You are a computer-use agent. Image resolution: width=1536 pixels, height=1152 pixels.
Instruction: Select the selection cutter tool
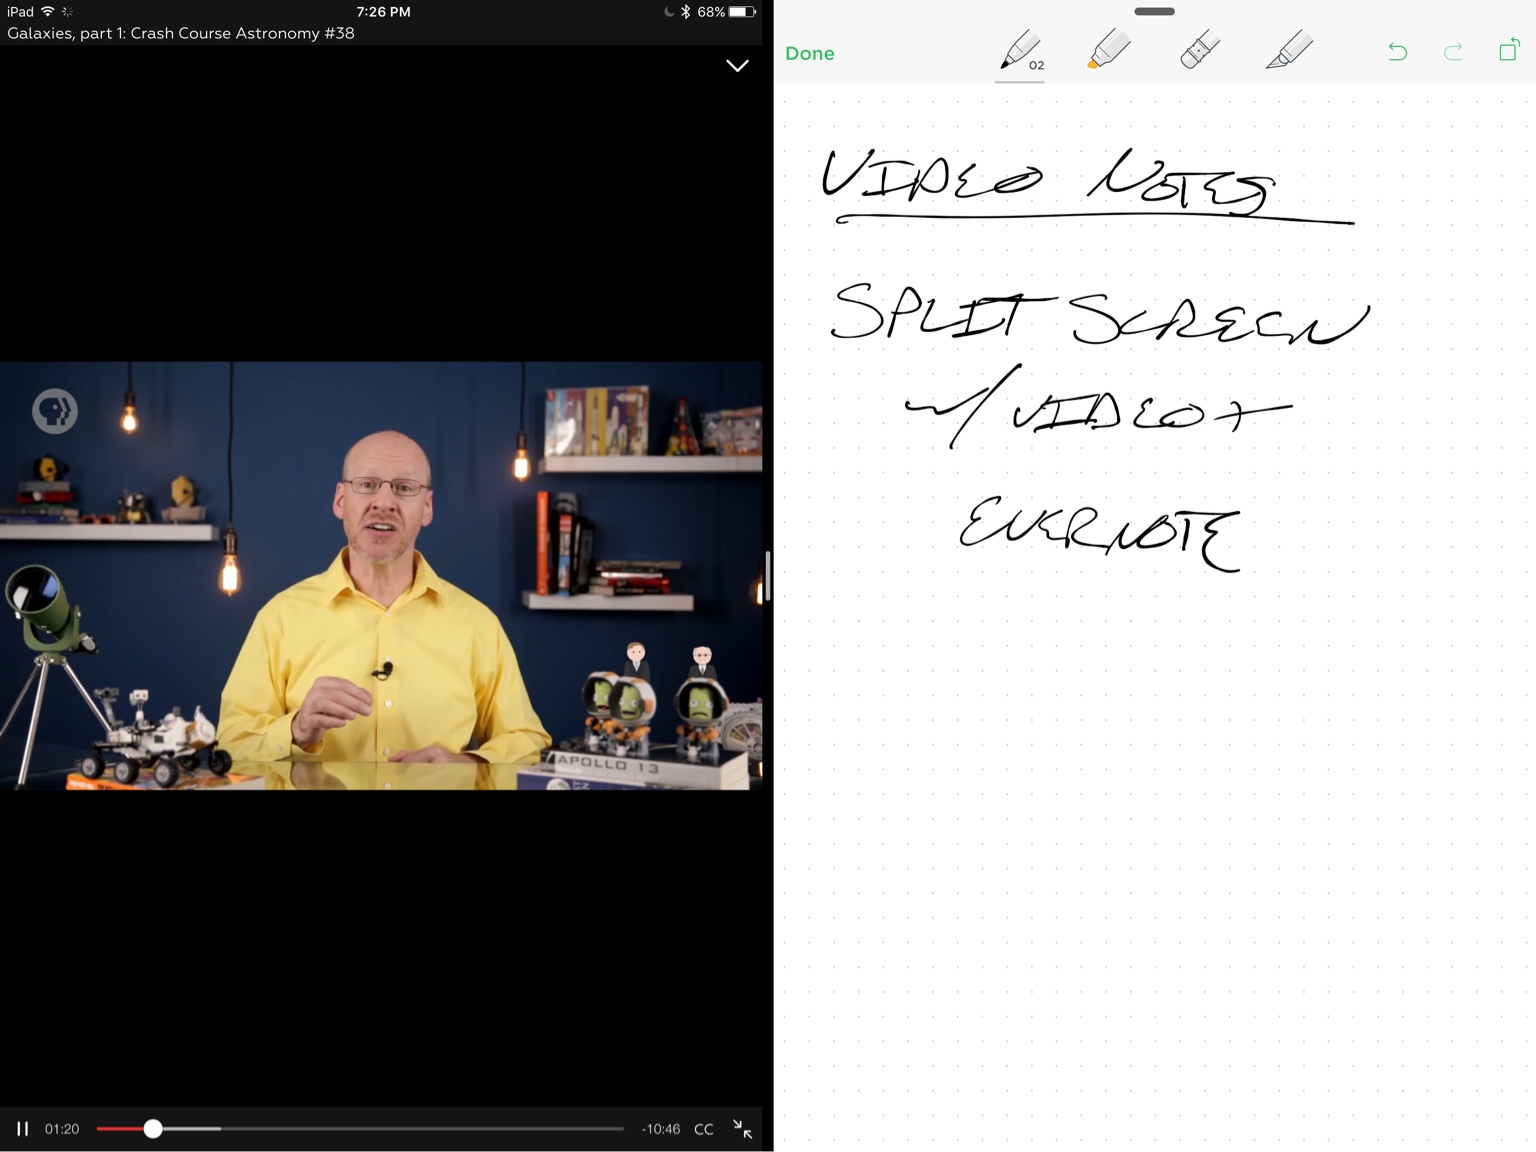point(1289,50)
